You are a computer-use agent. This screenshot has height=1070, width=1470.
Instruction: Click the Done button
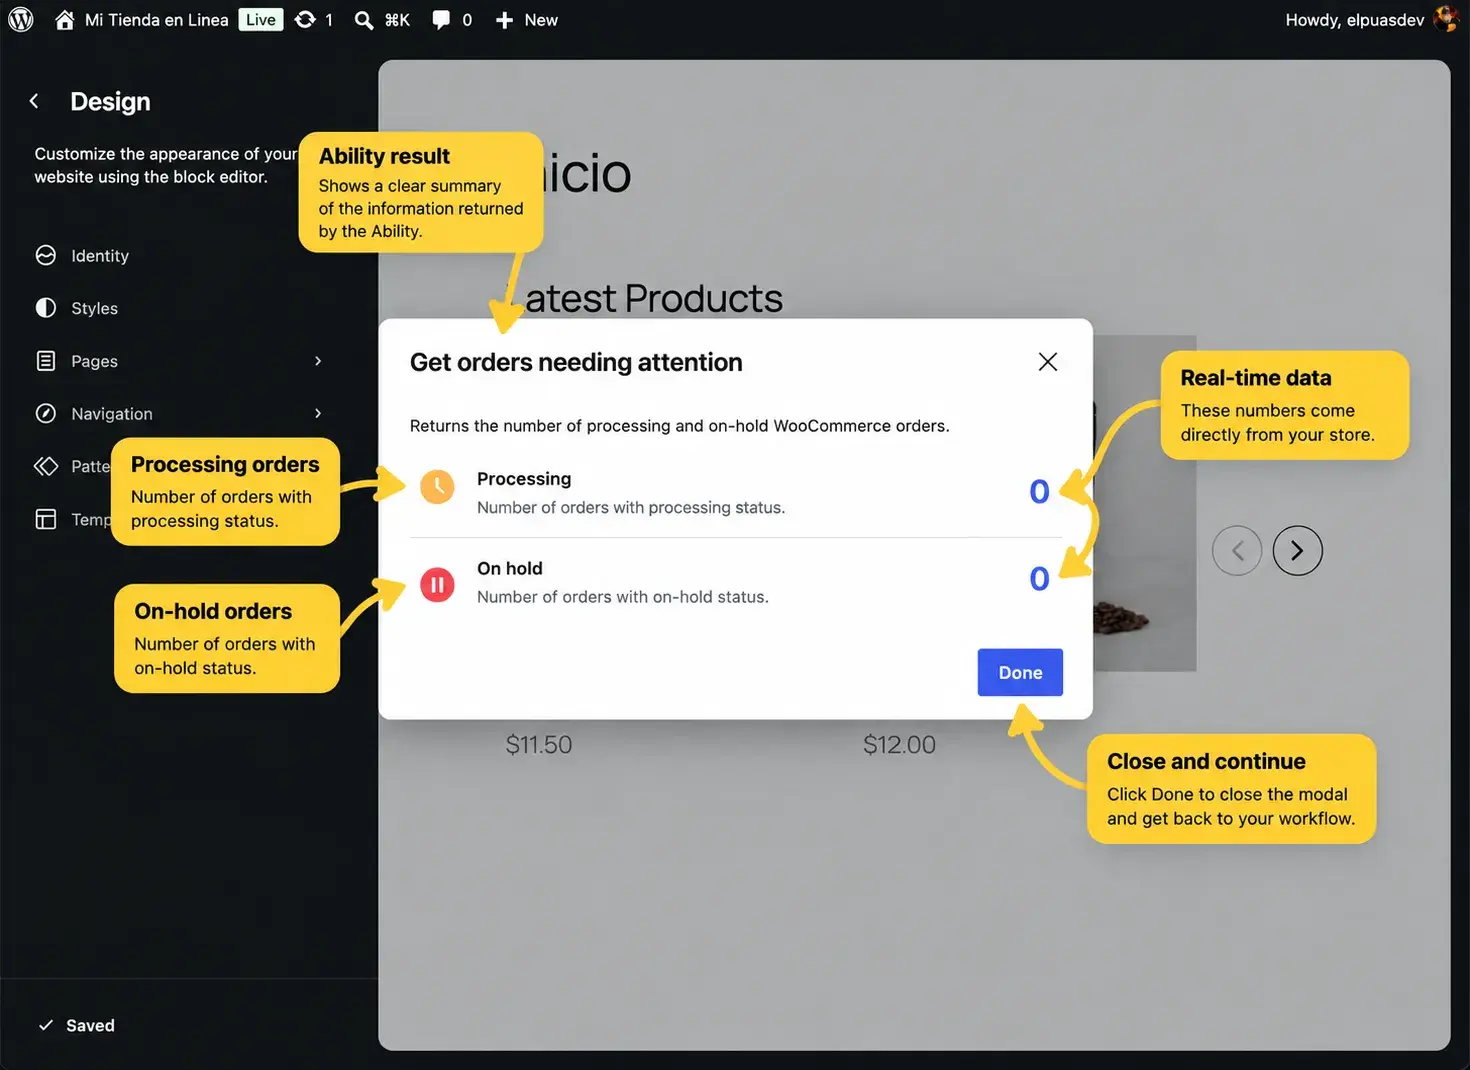click(1020, 673)
